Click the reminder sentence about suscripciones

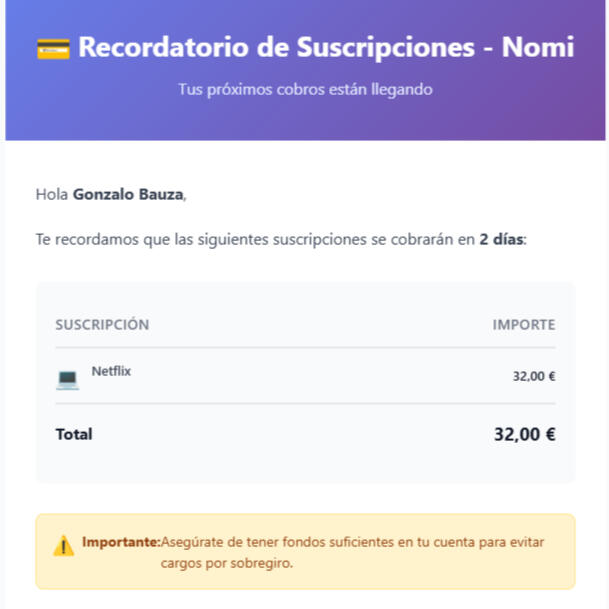coord(281,239)
